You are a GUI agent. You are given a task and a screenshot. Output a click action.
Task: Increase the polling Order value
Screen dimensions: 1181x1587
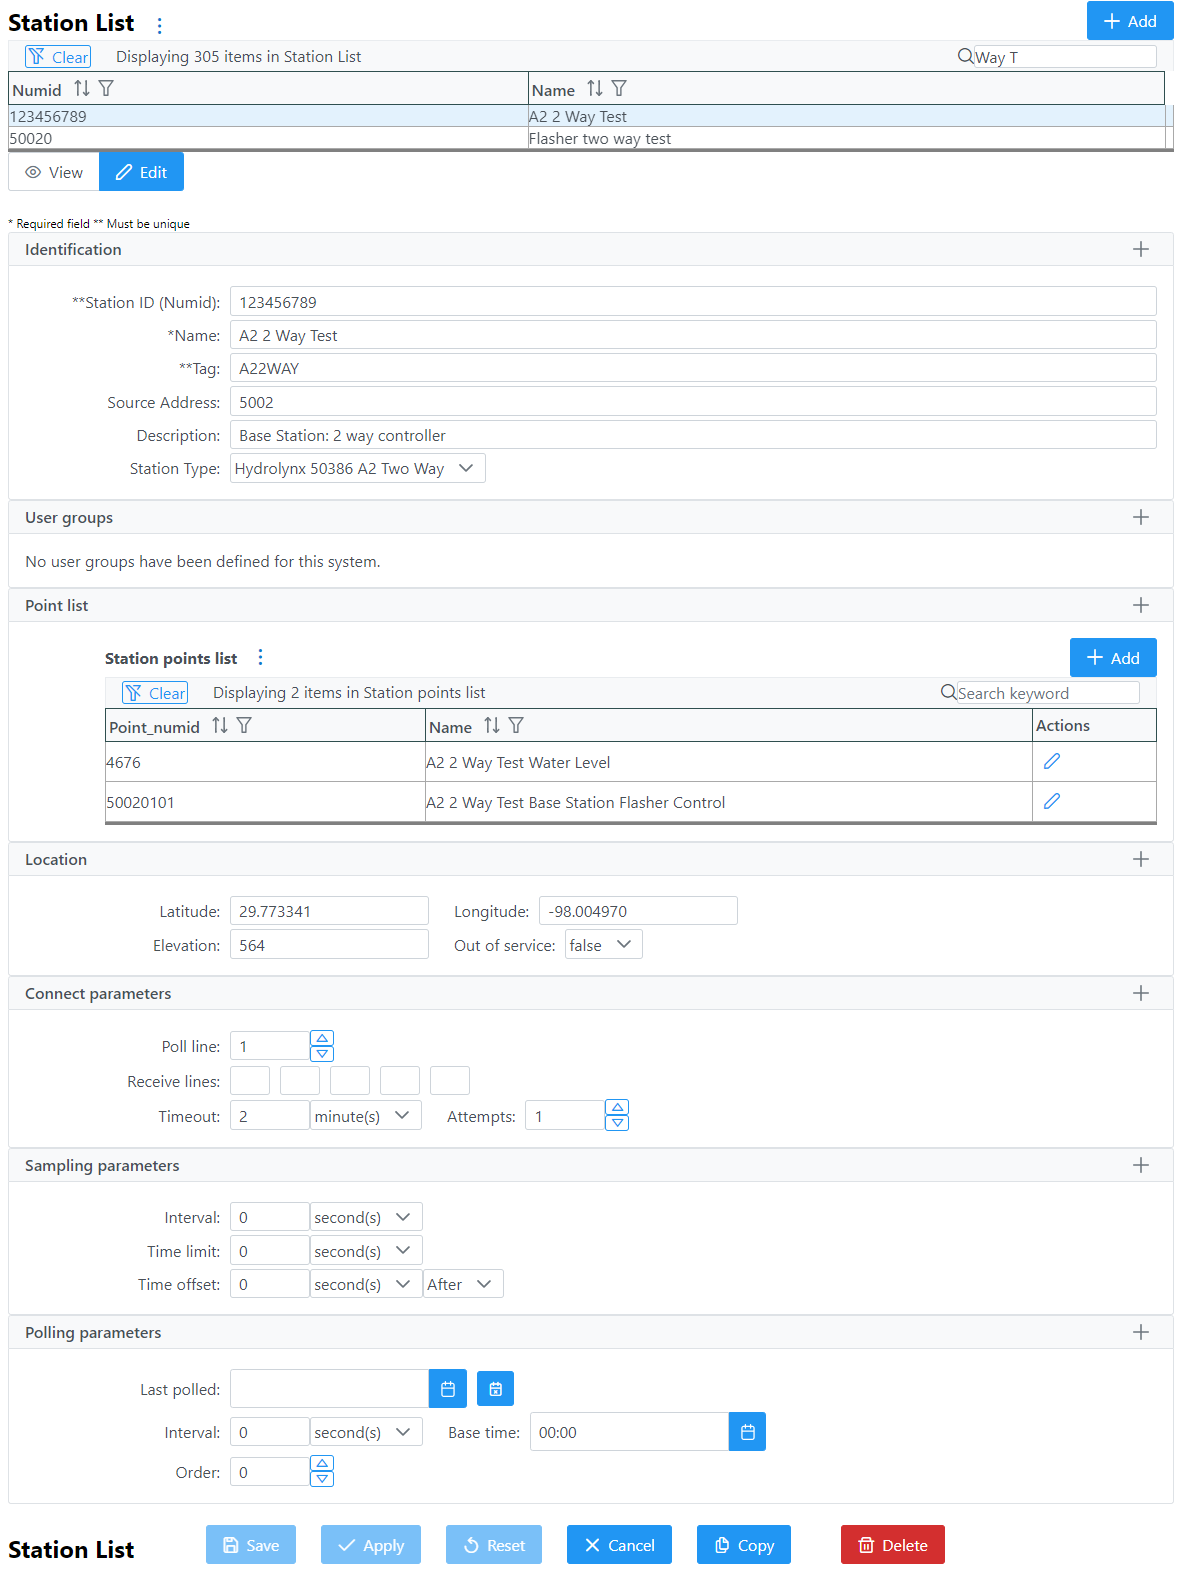322,1464
